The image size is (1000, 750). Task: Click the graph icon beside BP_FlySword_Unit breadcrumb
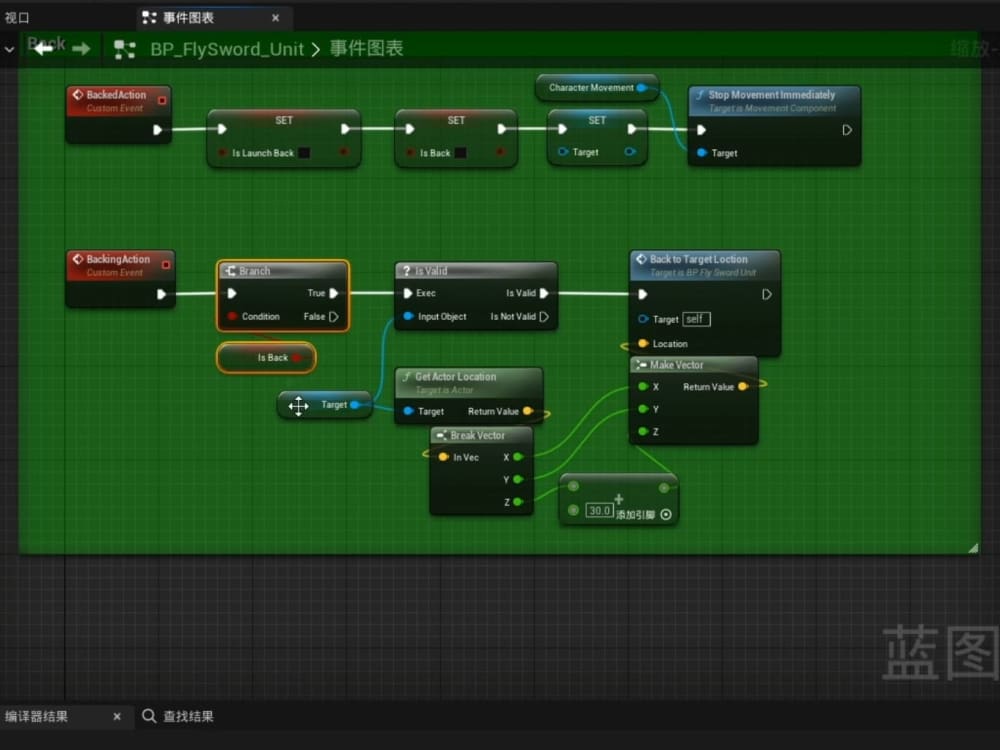[126, 47]
